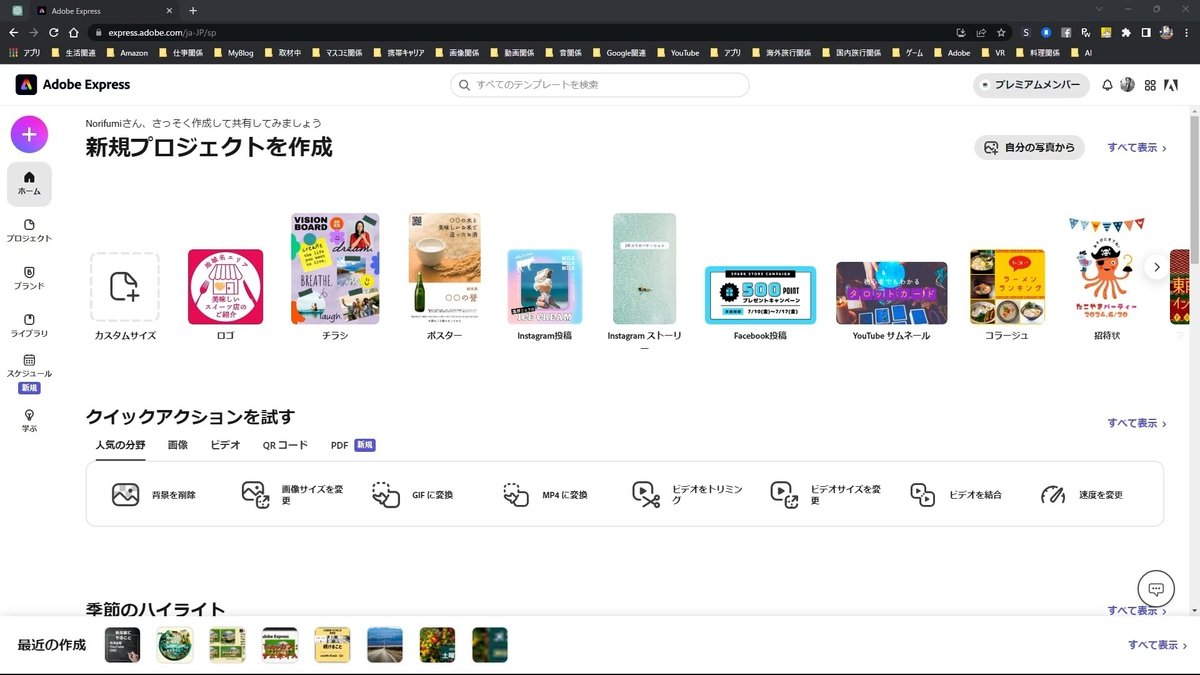Screen dimensions: 1200x675
Task: Switch to the QR コード tab
Action: pos(285,445)
